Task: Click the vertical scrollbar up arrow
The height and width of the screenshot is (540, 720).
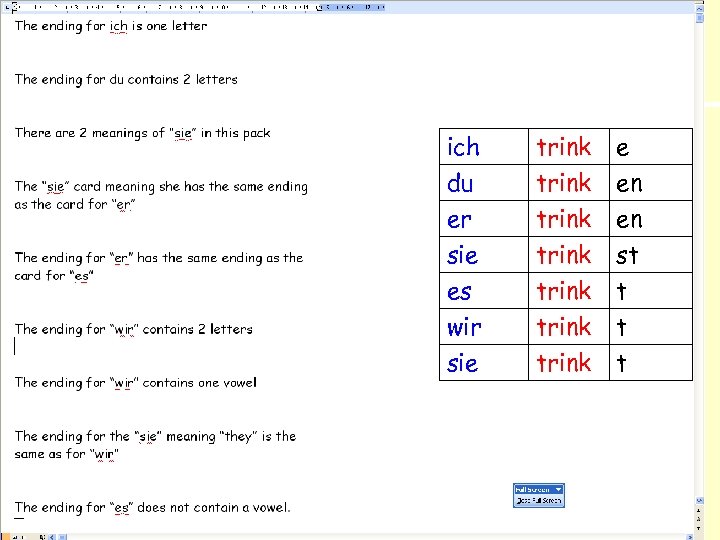Action: (699, 8)
